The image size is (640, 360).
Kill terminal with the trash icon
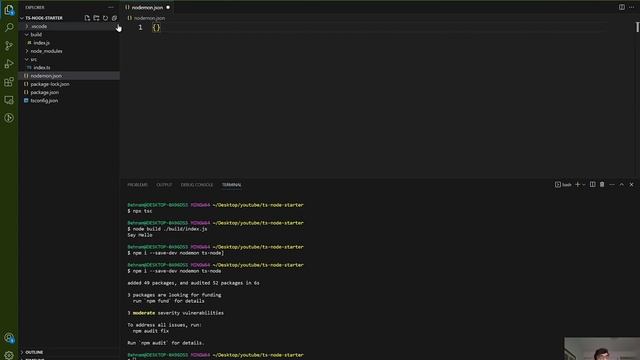coord(602,185)
